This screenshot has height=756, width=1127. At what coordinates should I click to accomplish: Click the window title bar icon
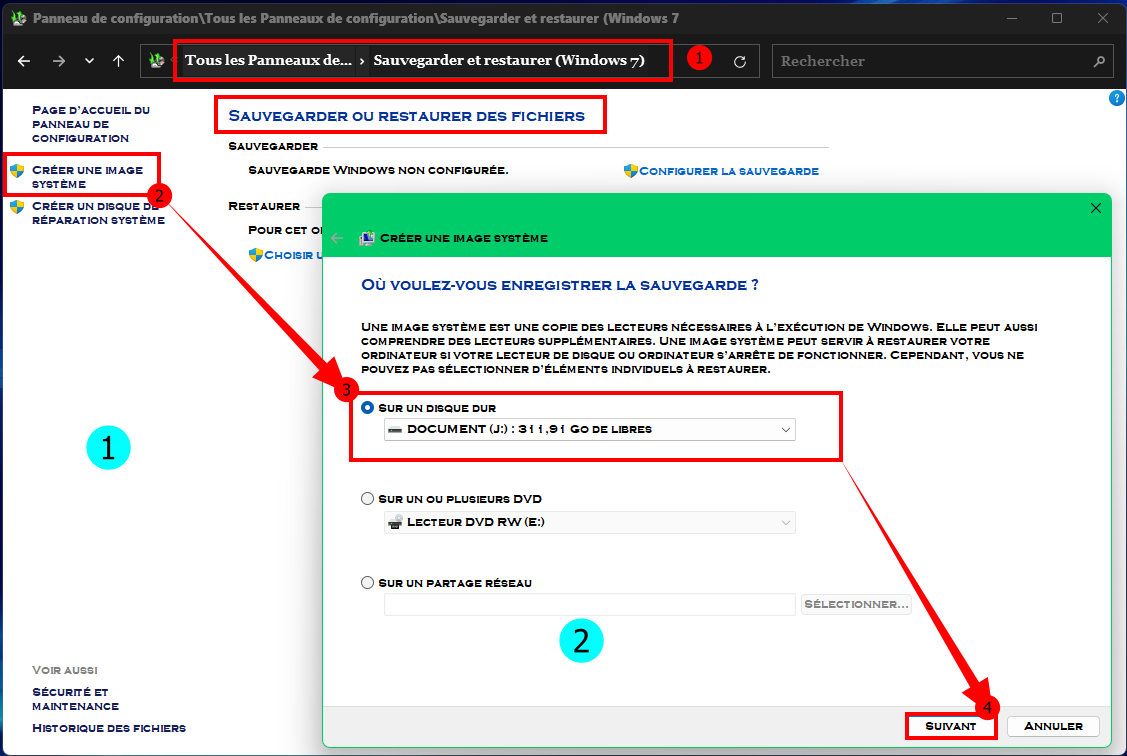click(19, 18)
